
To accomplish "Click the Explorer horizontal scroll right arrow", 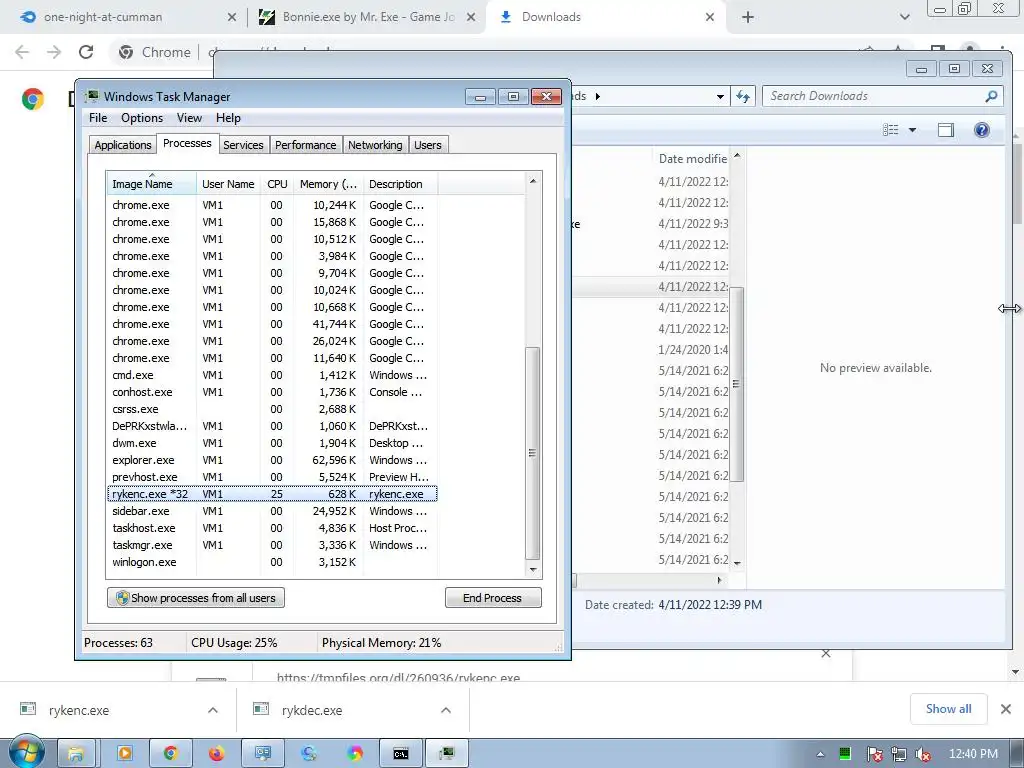I will point(719,580).
